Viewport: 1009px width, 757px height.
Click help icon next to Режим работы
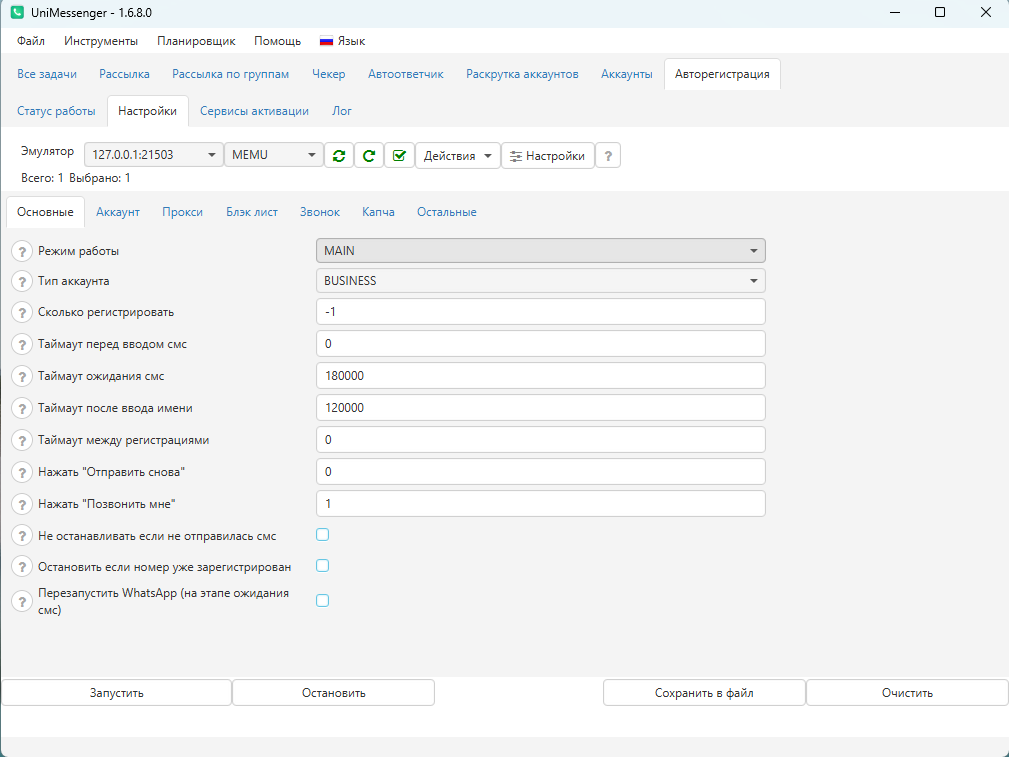click(22, 251)
